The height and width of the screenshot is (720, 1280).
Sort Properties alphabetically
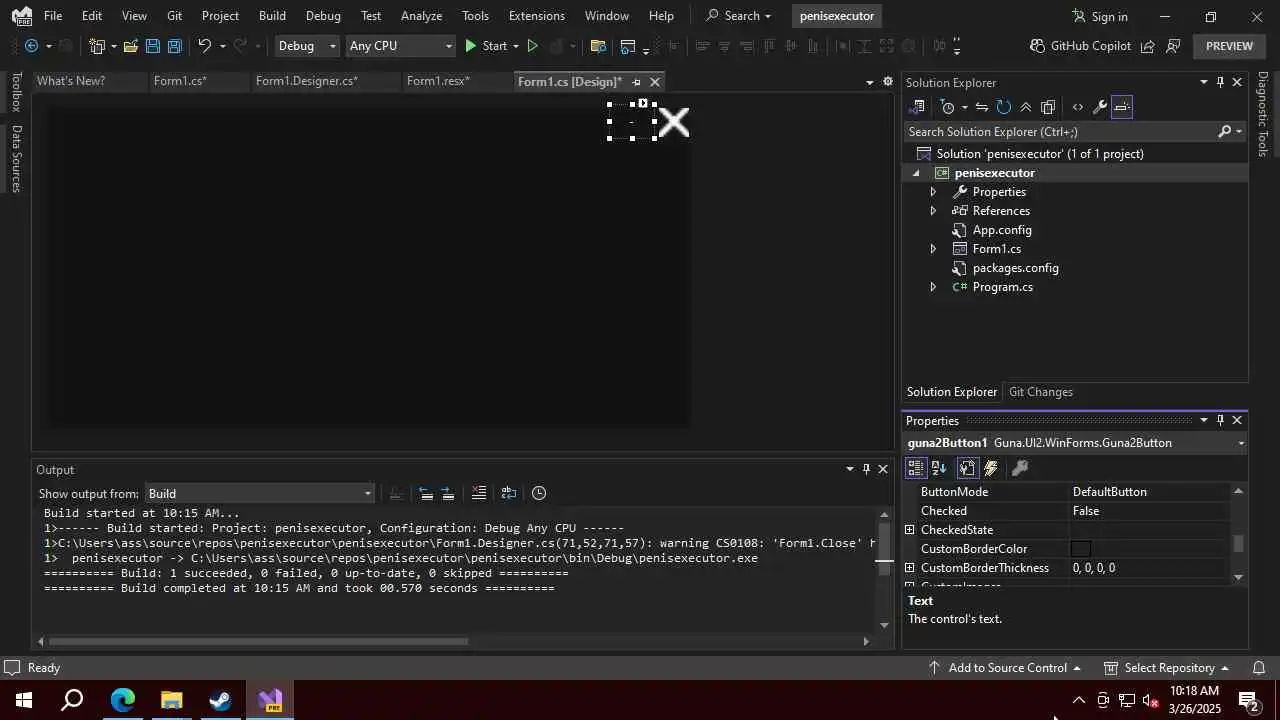tap(939, 468)
